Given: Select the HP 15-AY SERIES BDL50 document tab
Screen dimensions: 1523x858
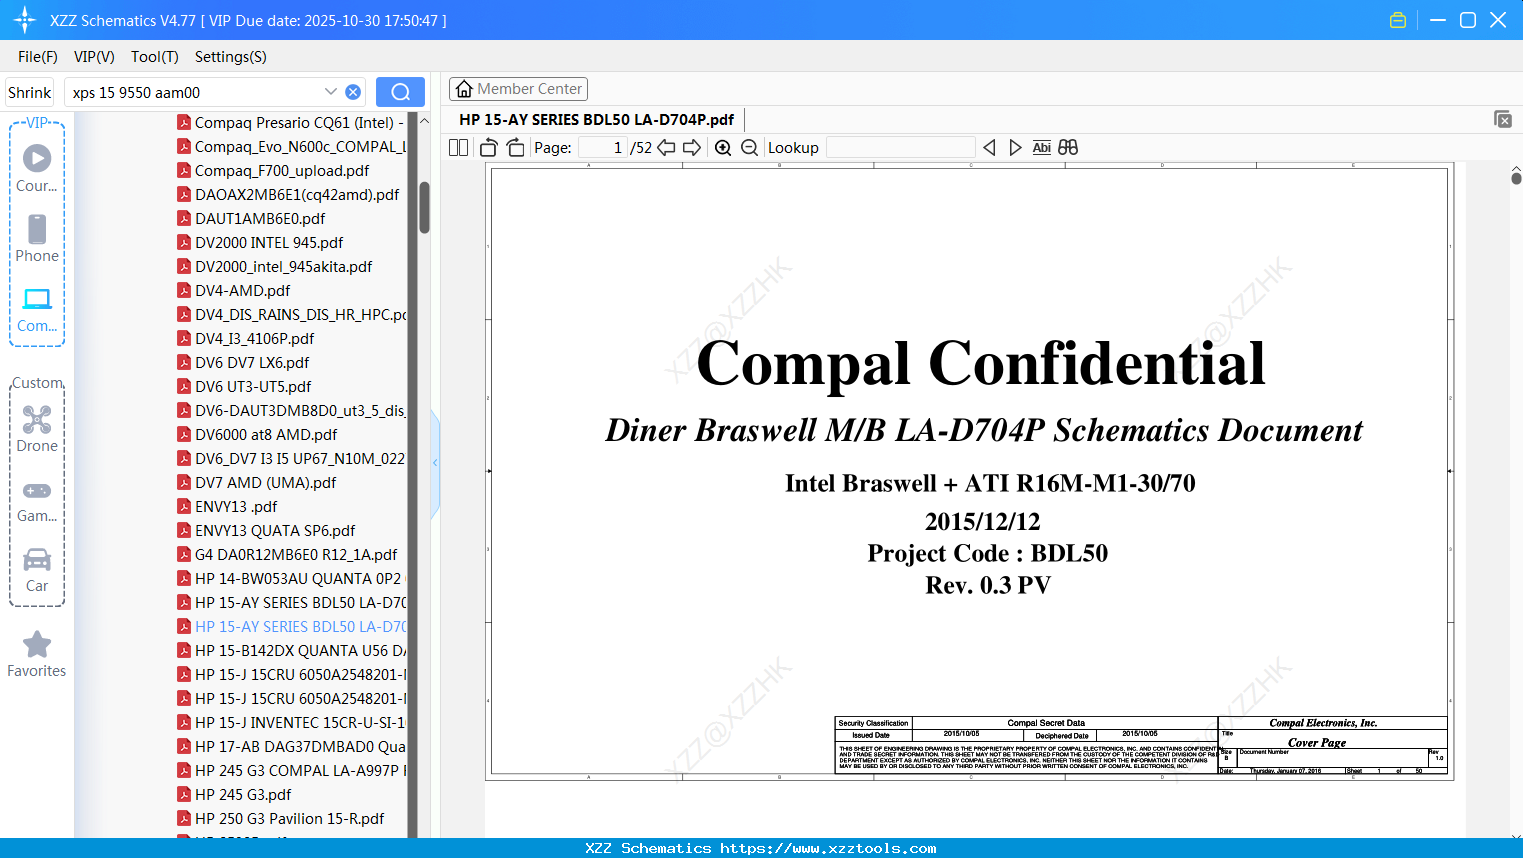Looking at the screenshot, I should click(596, 119).
